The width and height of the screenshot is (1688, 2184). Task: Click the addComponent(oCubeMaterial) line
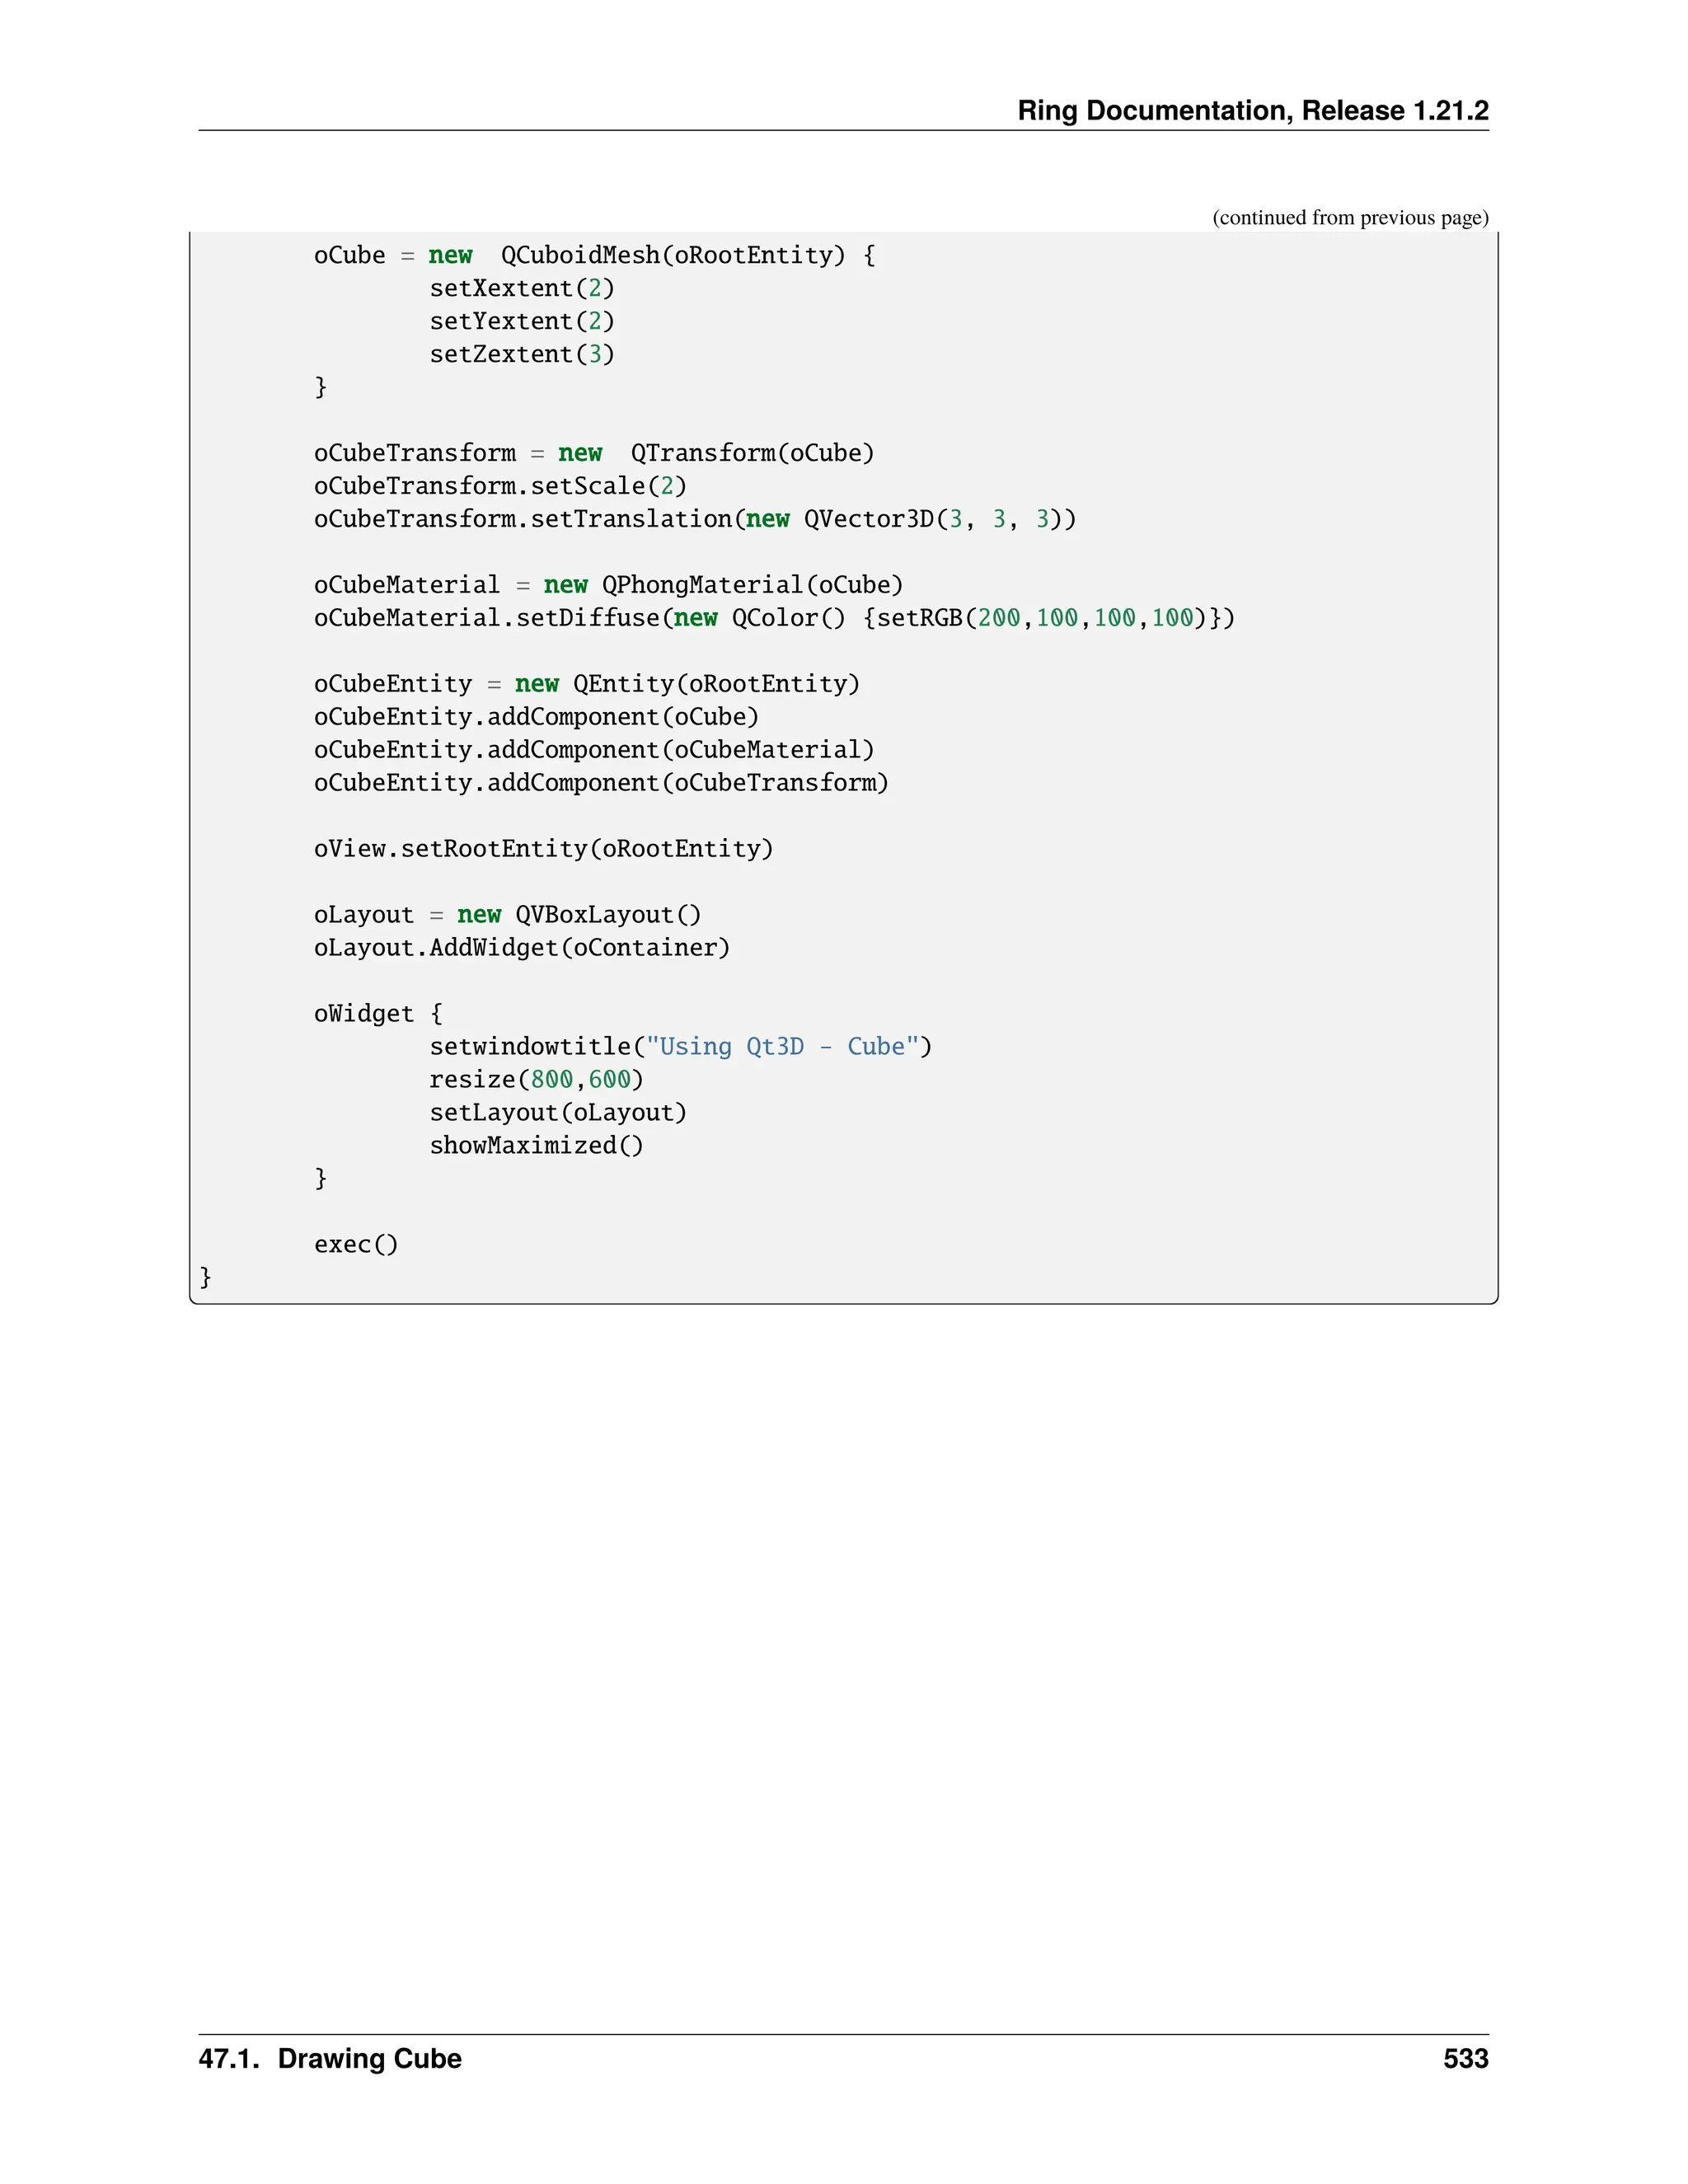click(x=594, y=750)
